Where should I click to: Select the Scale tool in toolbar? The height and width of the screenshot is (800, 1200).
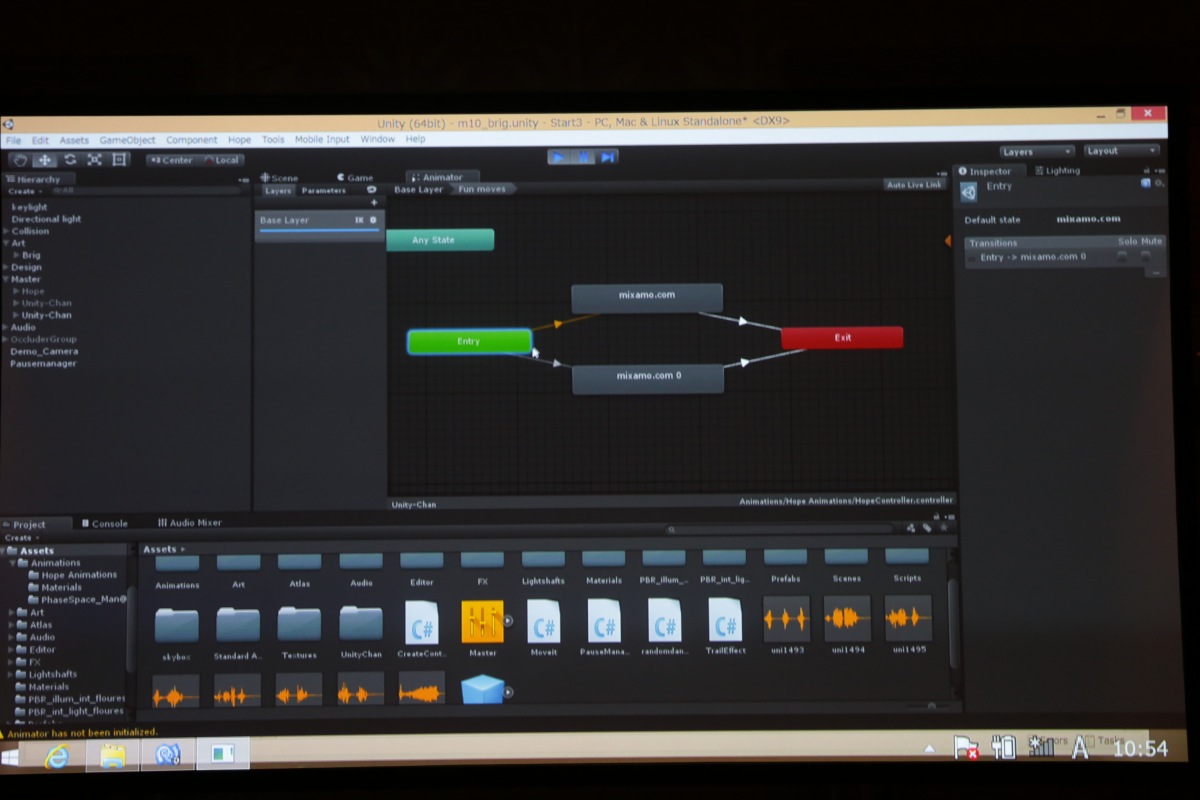[94, 160]
